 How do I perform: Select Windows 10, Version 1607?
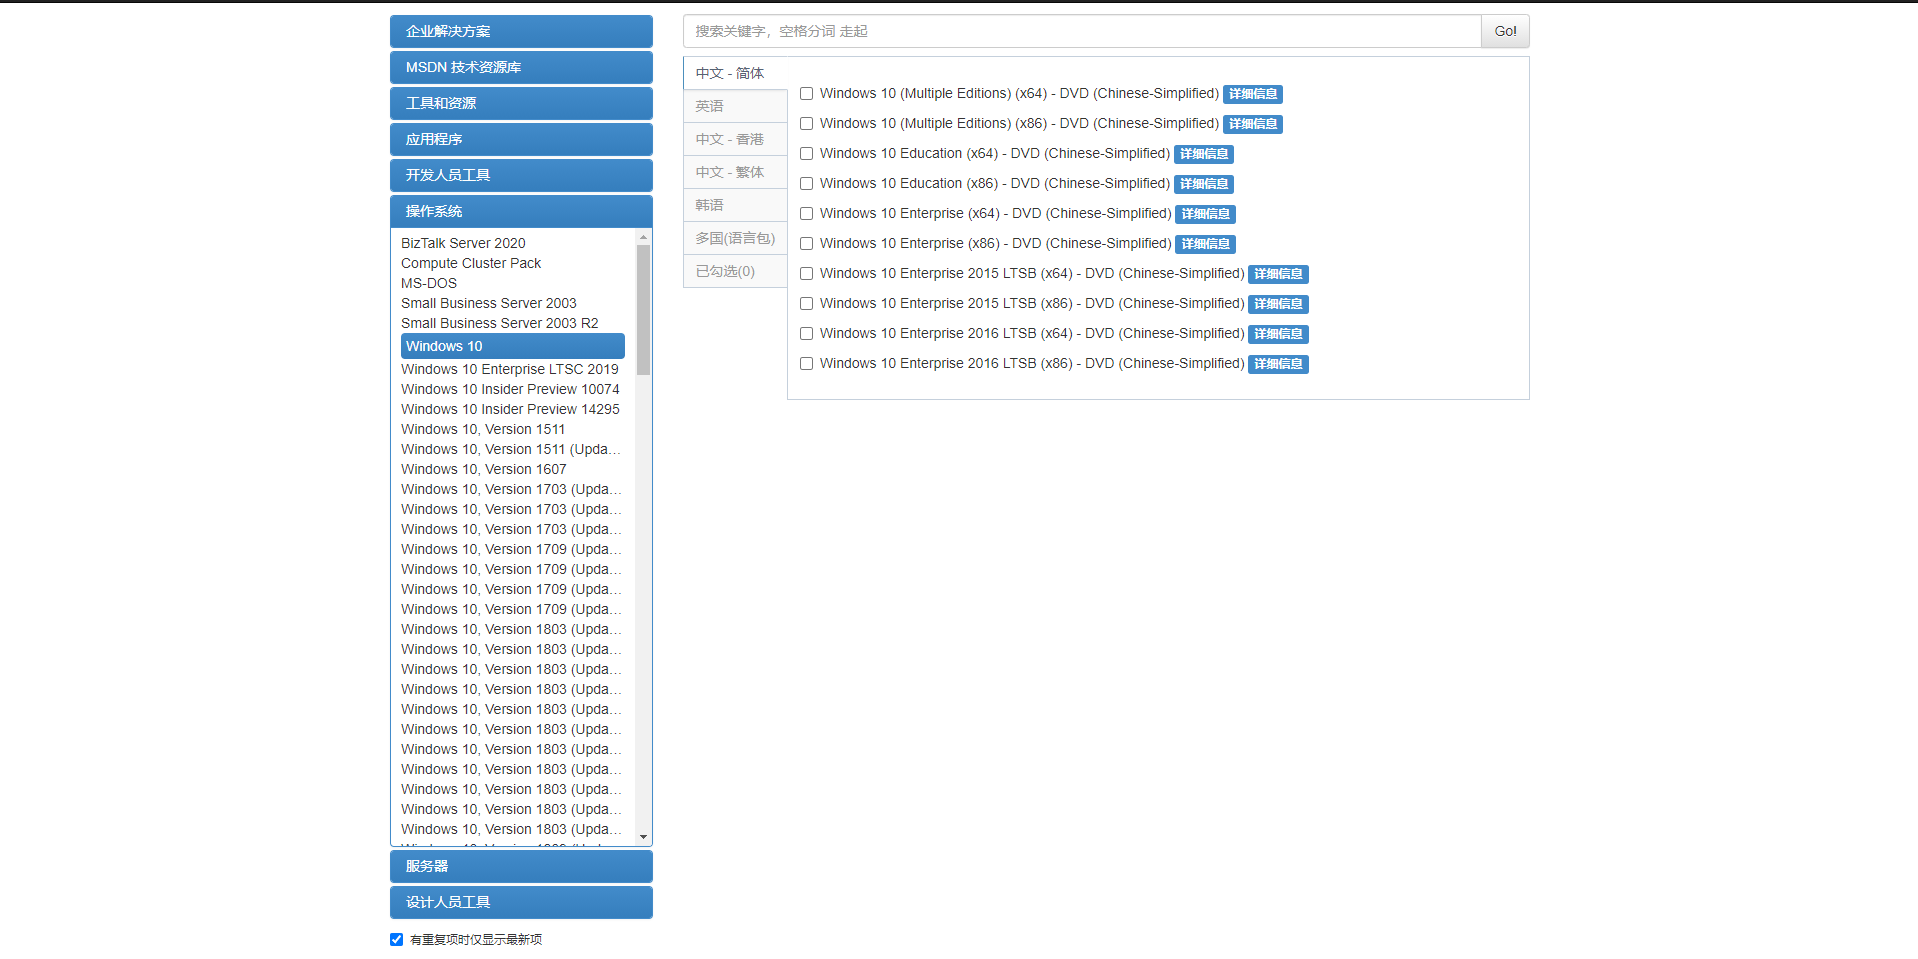click(x=484, y=469)
